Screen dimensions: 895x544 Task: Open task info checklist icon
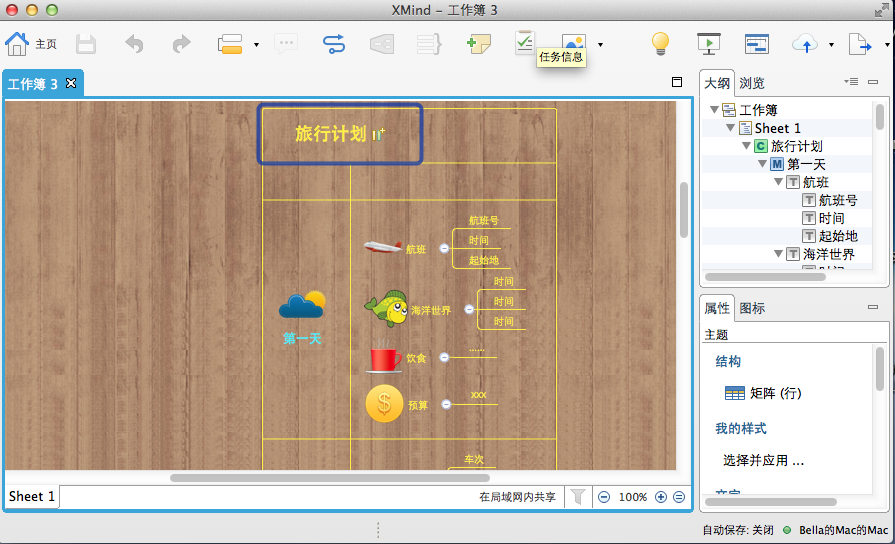(x=525, y=42)
